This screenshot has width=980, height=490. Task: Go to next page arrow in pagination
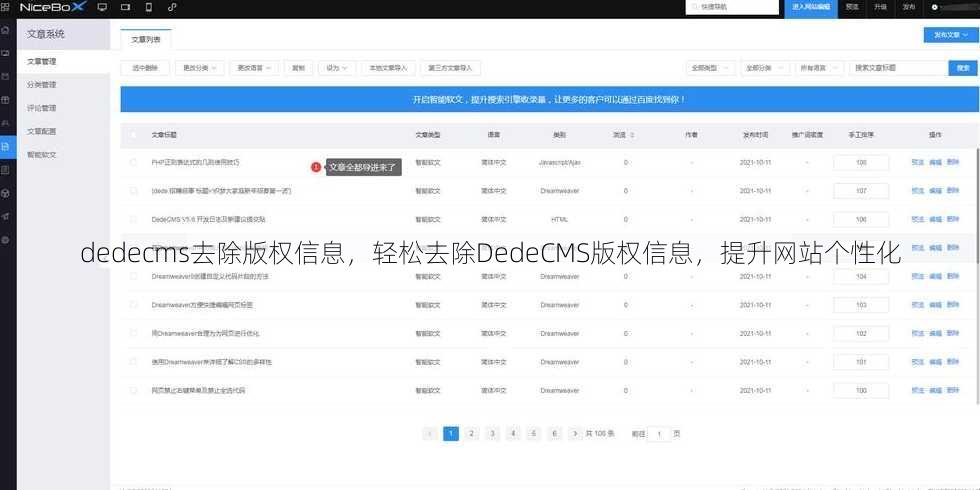574,434
